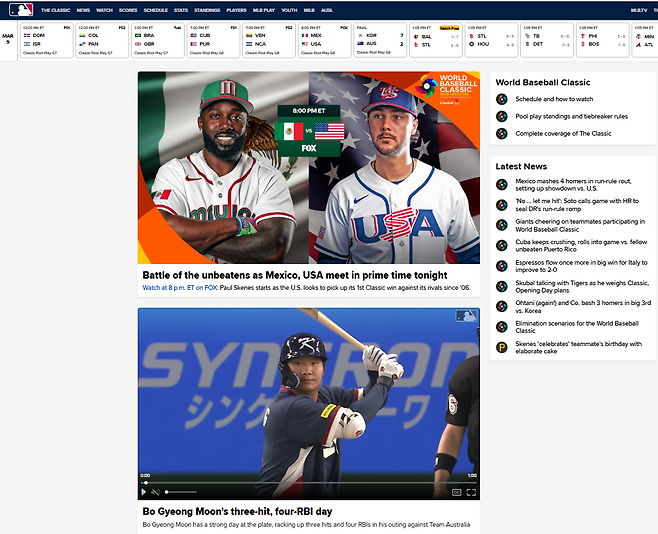The image size is (658, 534).
Task: Toggle closed captions on the video
Action: (456, 492)
